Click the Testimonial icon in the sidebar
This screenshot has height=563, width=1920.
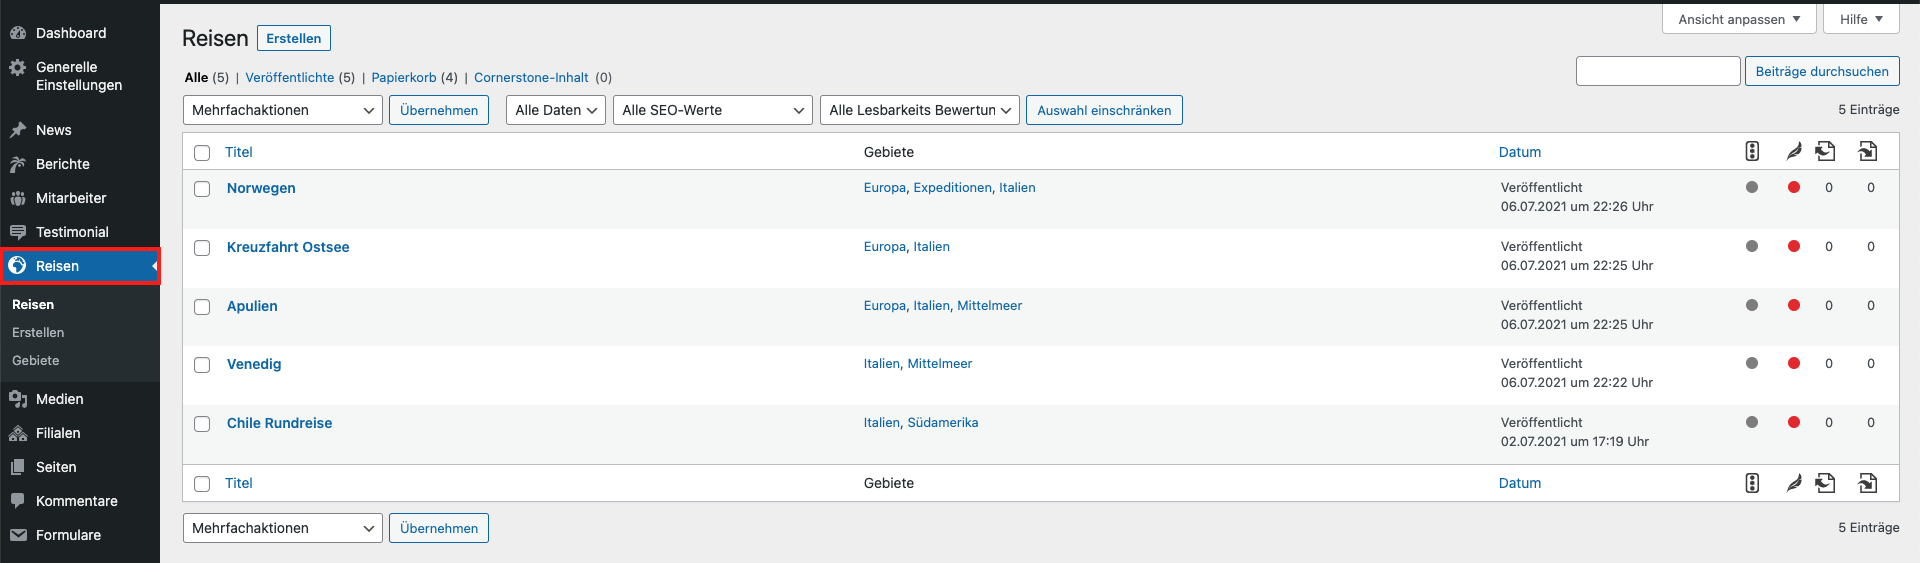click(x=18, y=232)
